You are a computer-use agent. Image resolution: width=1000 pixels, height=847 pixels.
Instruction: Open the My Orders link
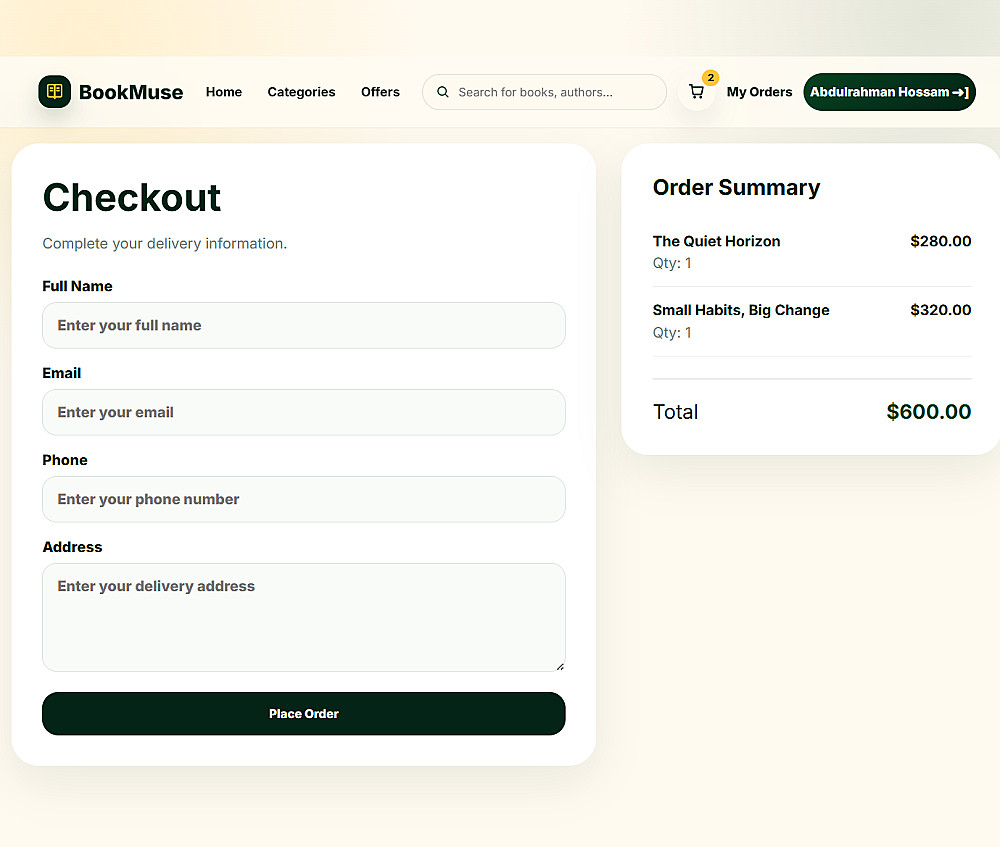click(x=760, y=92)
